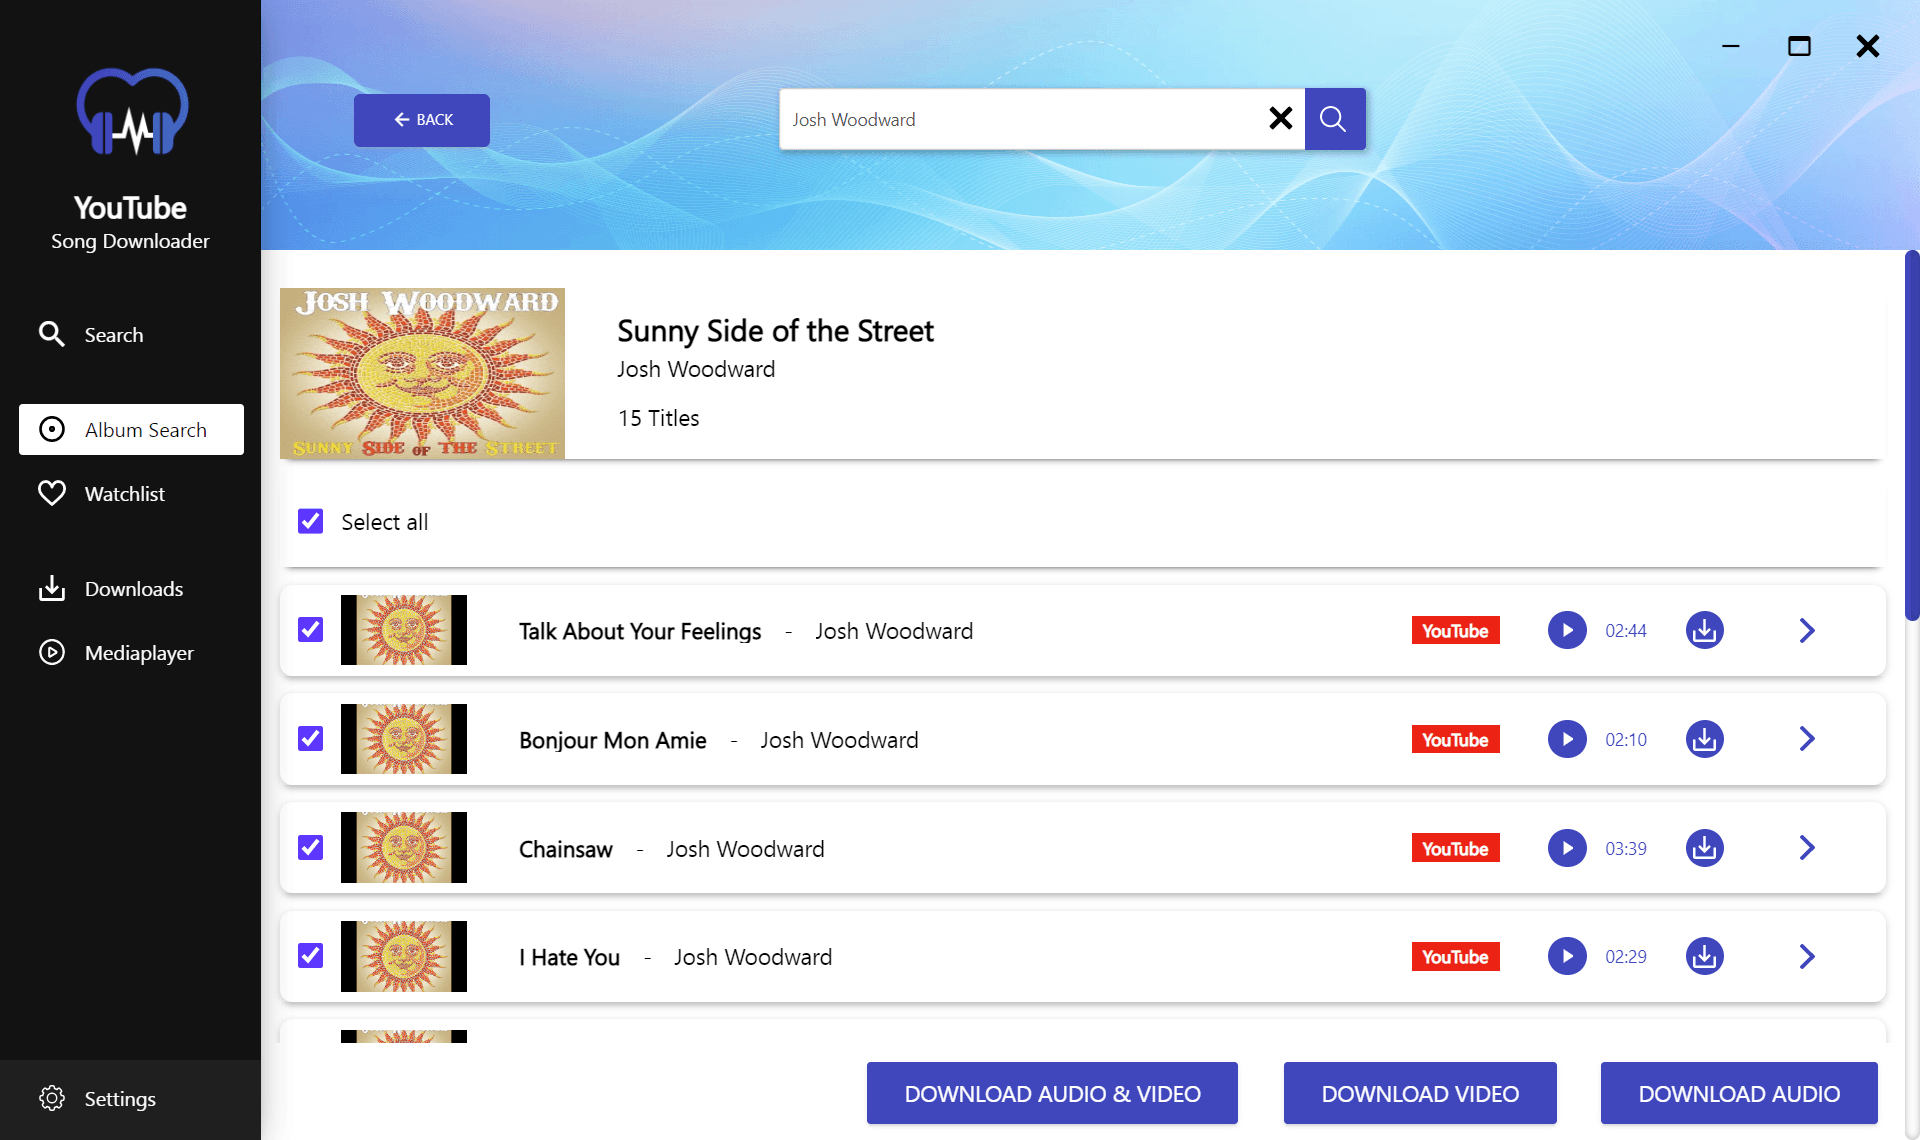Download I Hate You via download icon
The width and height of the screenshot is (1920, 1140).
1704,956
